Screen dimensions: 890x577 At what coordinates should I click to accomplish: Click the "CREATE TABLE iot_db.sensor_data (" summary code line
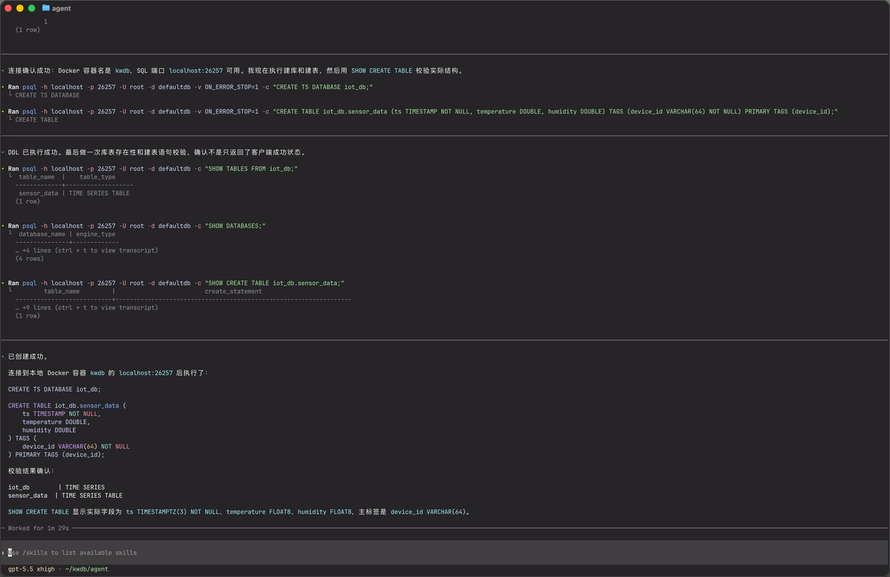point(67,406)
